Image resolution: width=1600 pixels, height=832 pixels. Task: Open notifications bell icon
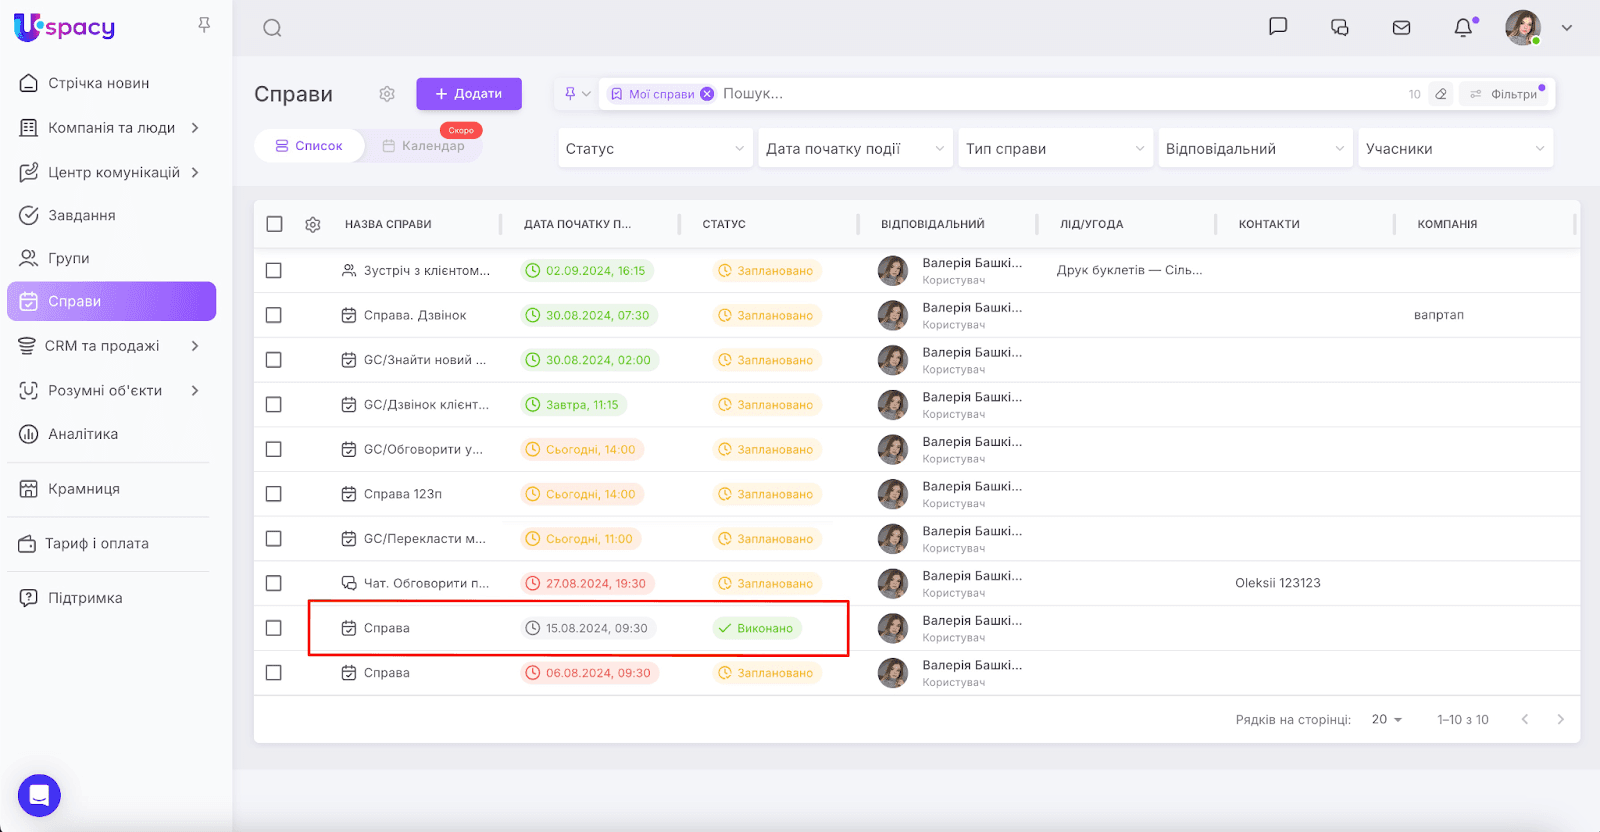[1463, 28]
